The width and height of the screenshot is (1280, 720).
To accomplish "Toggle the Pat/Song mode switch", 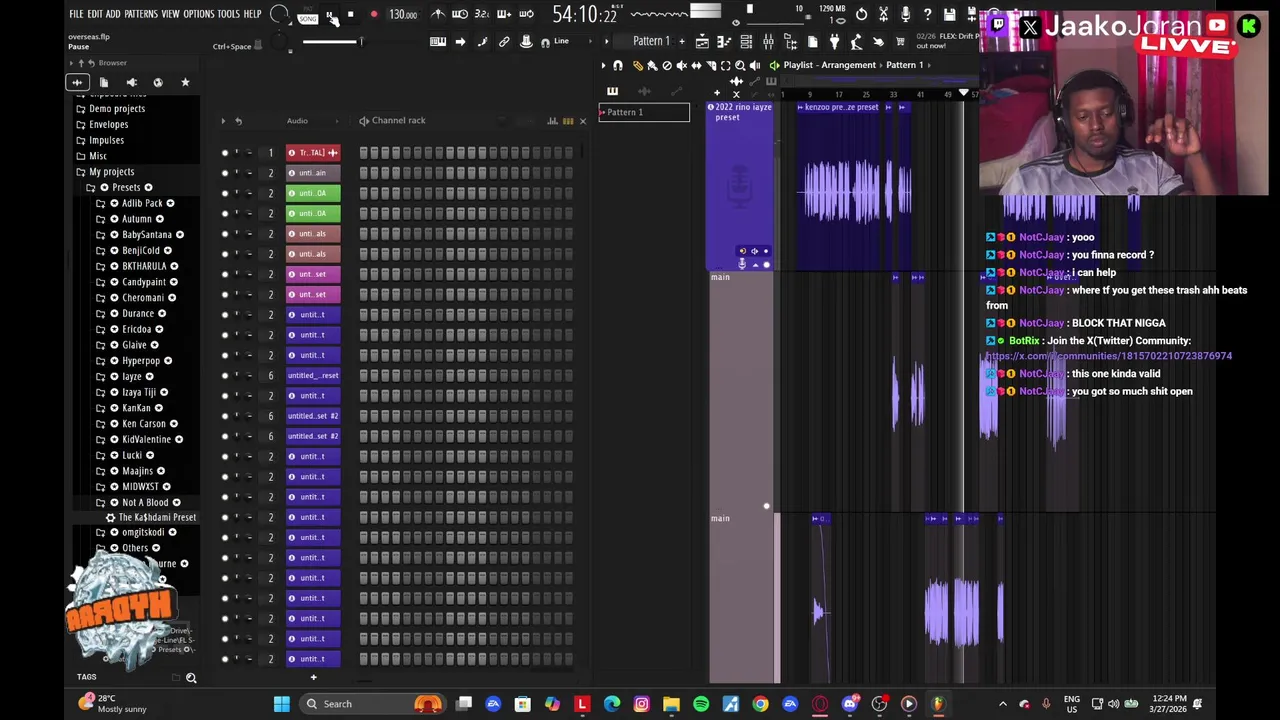I will point(308,15).
